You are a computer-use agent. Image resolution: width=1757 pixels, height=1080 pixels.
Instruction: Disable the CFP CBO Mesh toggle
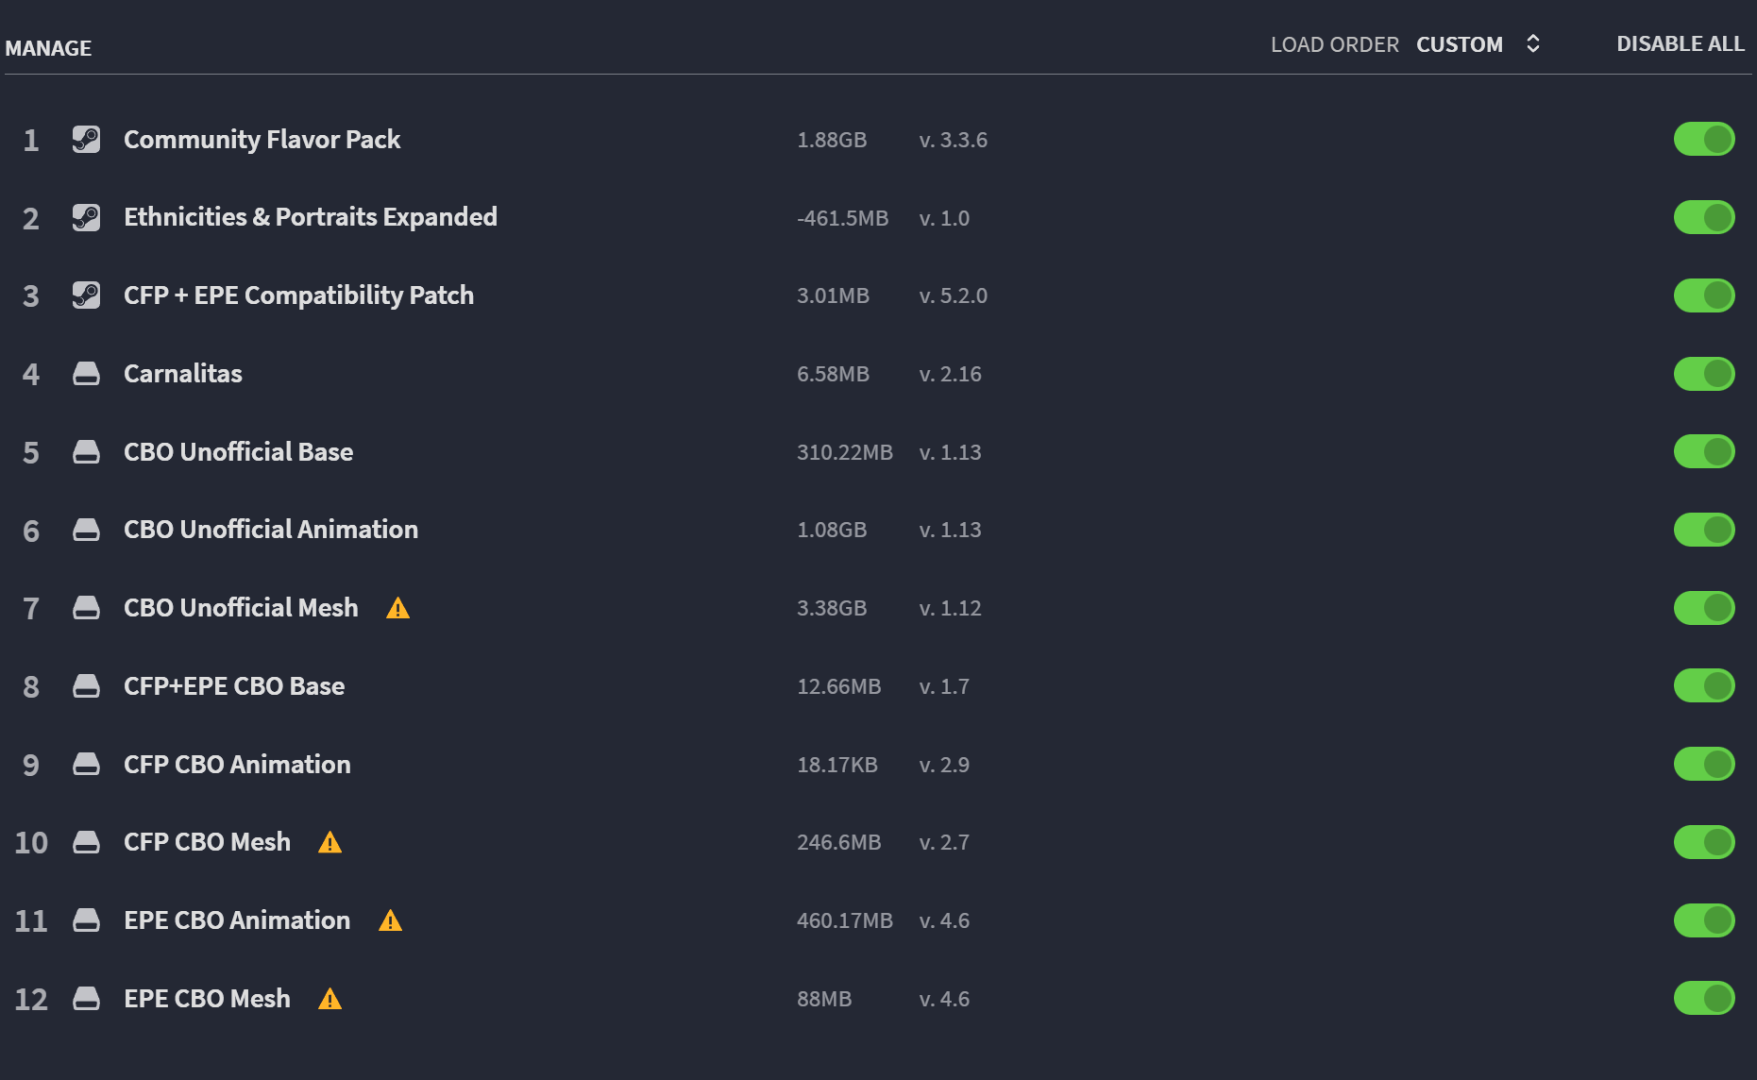[x=1704, y=842]
